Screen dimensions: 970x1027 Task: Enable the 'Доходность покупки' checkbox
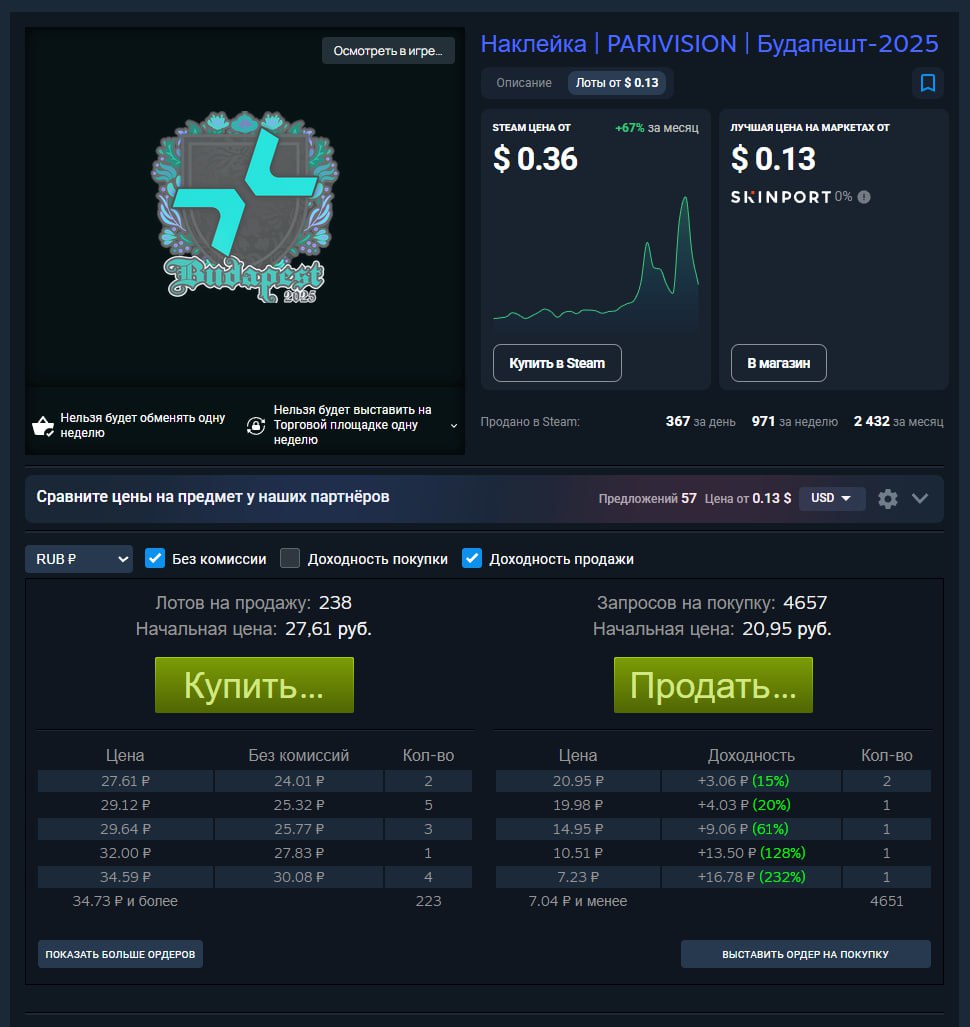tap(290, 559)
